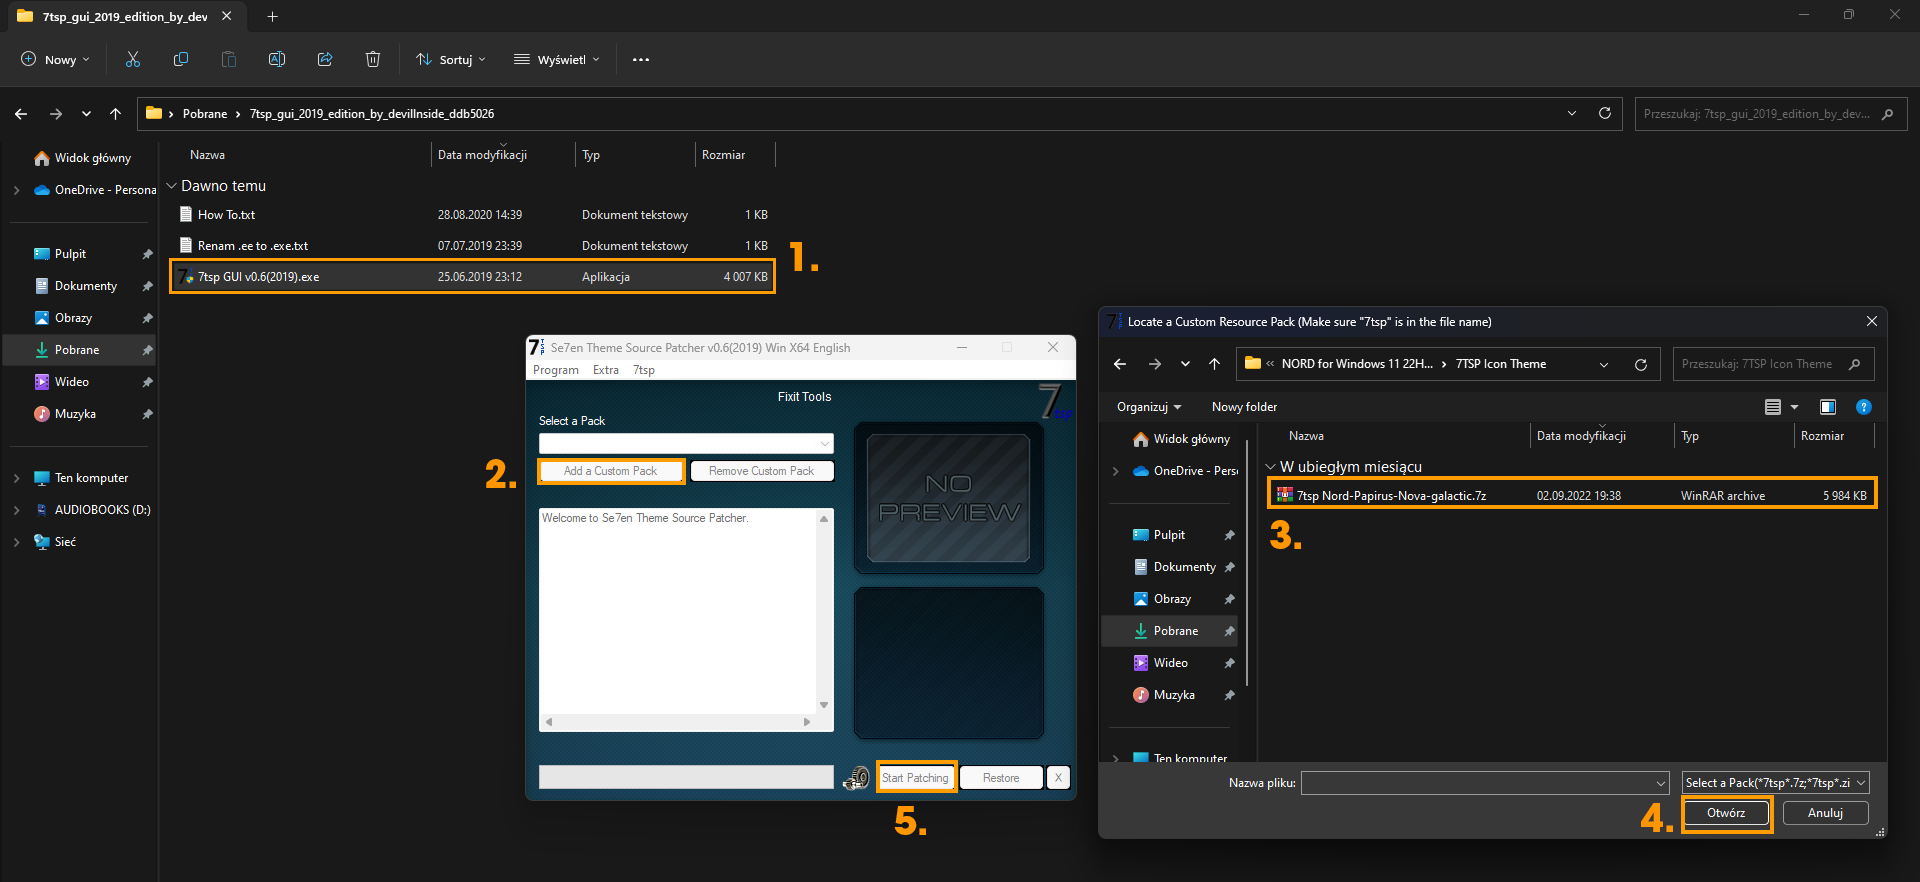Collapse the W ubiegłym miesiącu group
Image resolution: width=1920 pixels, height=882 pixels.
click(x=1270, y=467)
